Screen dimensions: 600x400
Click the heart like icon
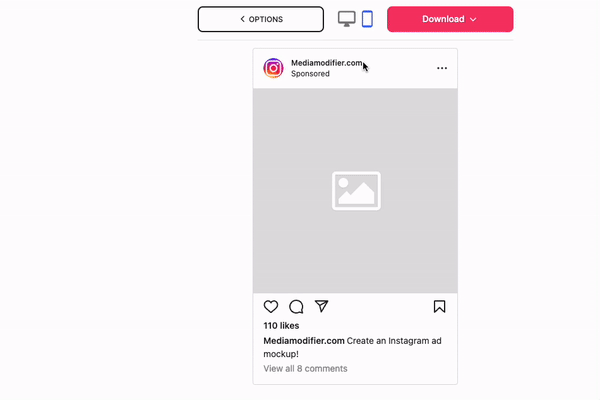pyautogui.click(x=271, y=307)
